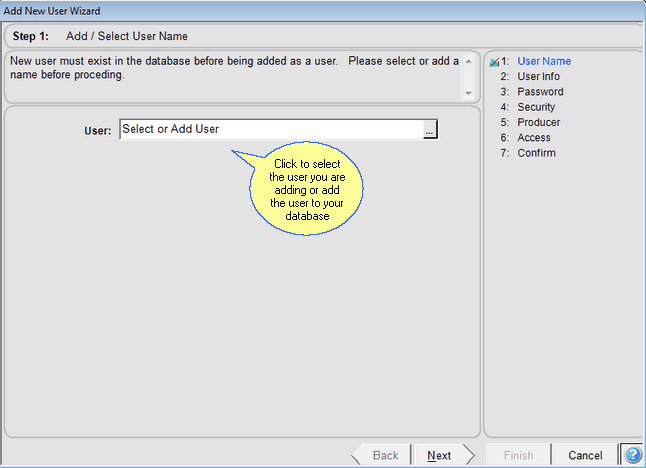646x468 pixels.
Task: Click the instruction text 'New user must exist'
Action: coord(234,68)
